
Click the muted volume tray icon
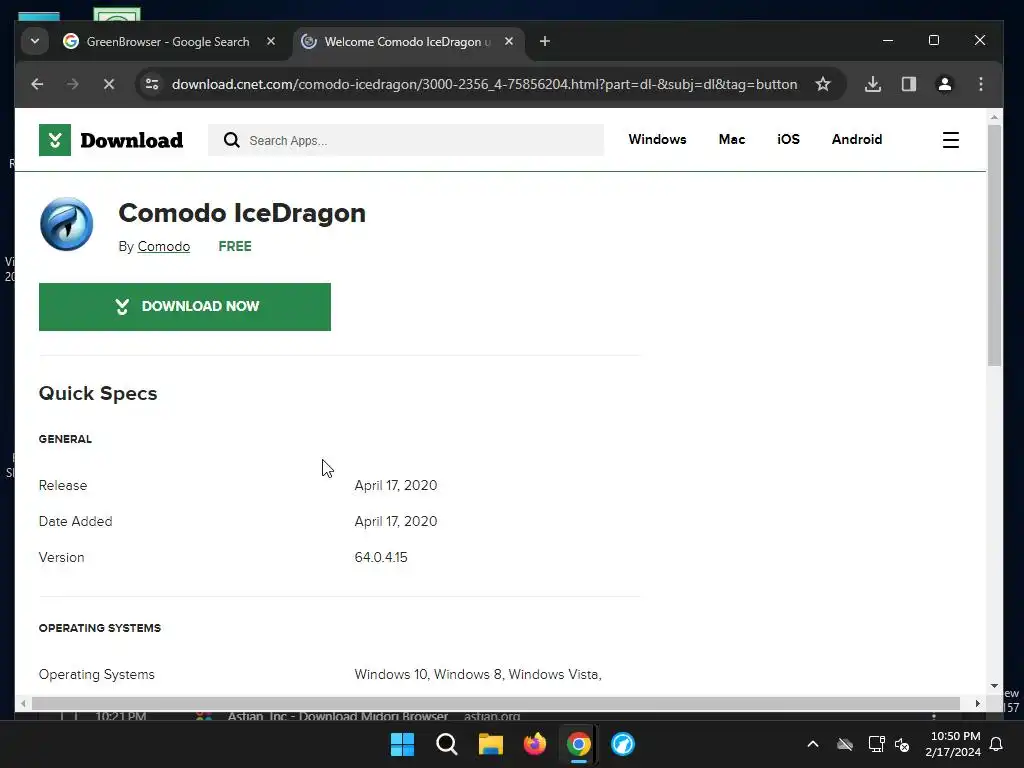point(902,744)
